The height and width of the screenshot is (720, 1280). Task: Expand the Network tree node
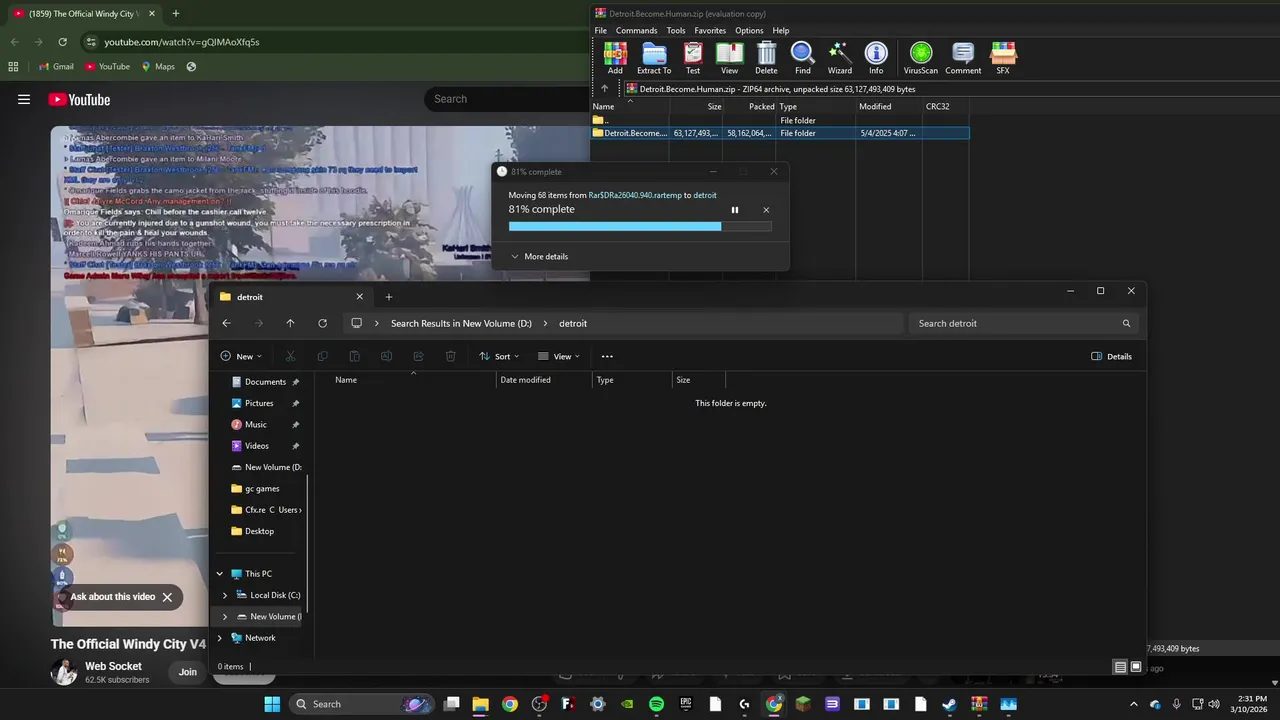point(220,638)
